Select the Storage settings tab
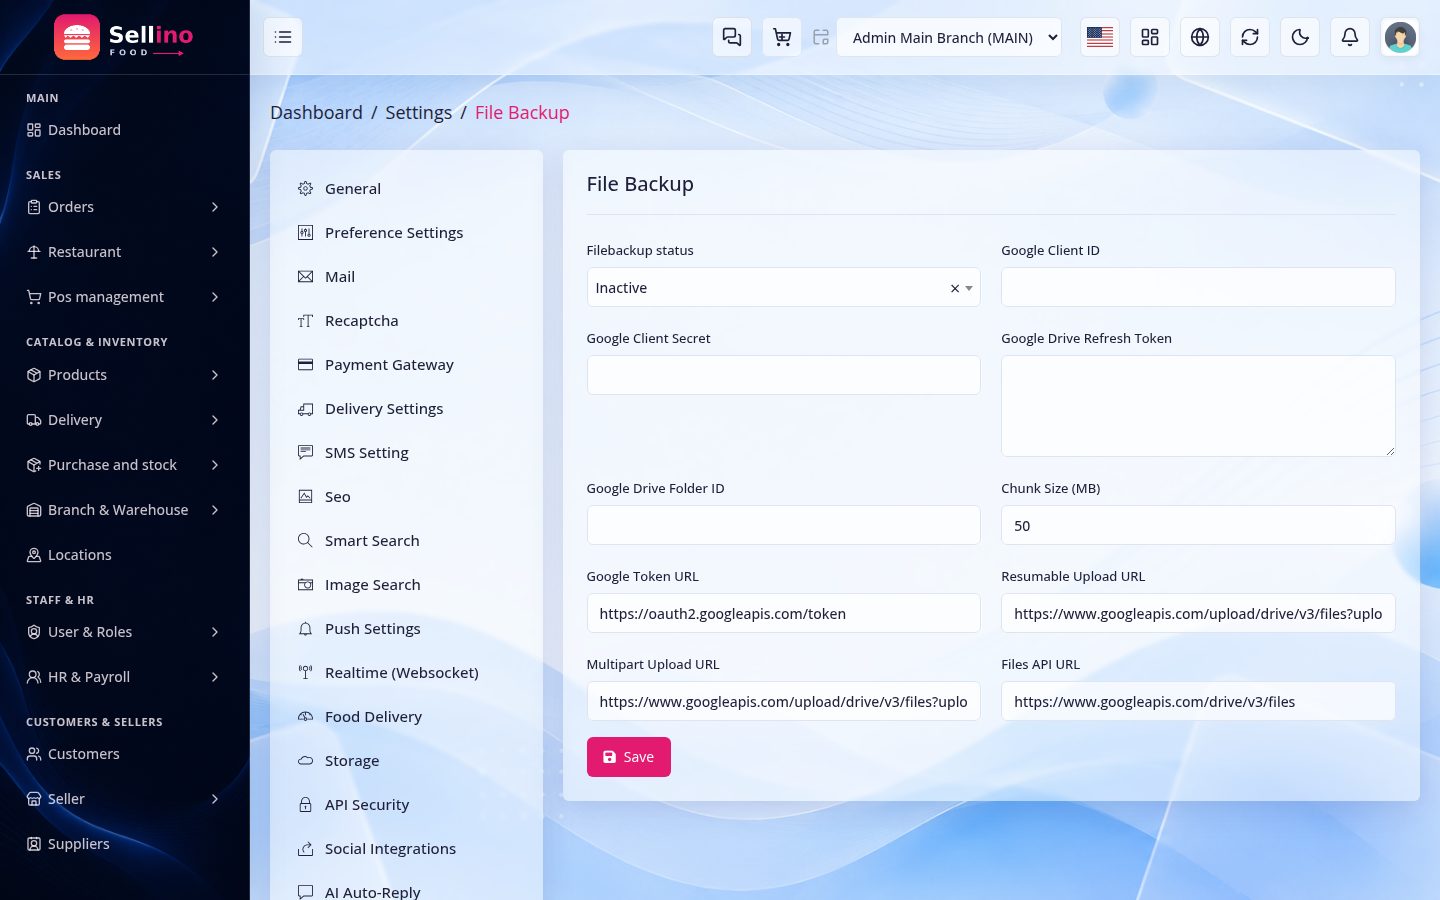 pyautogui.click(x=406, y=761)
